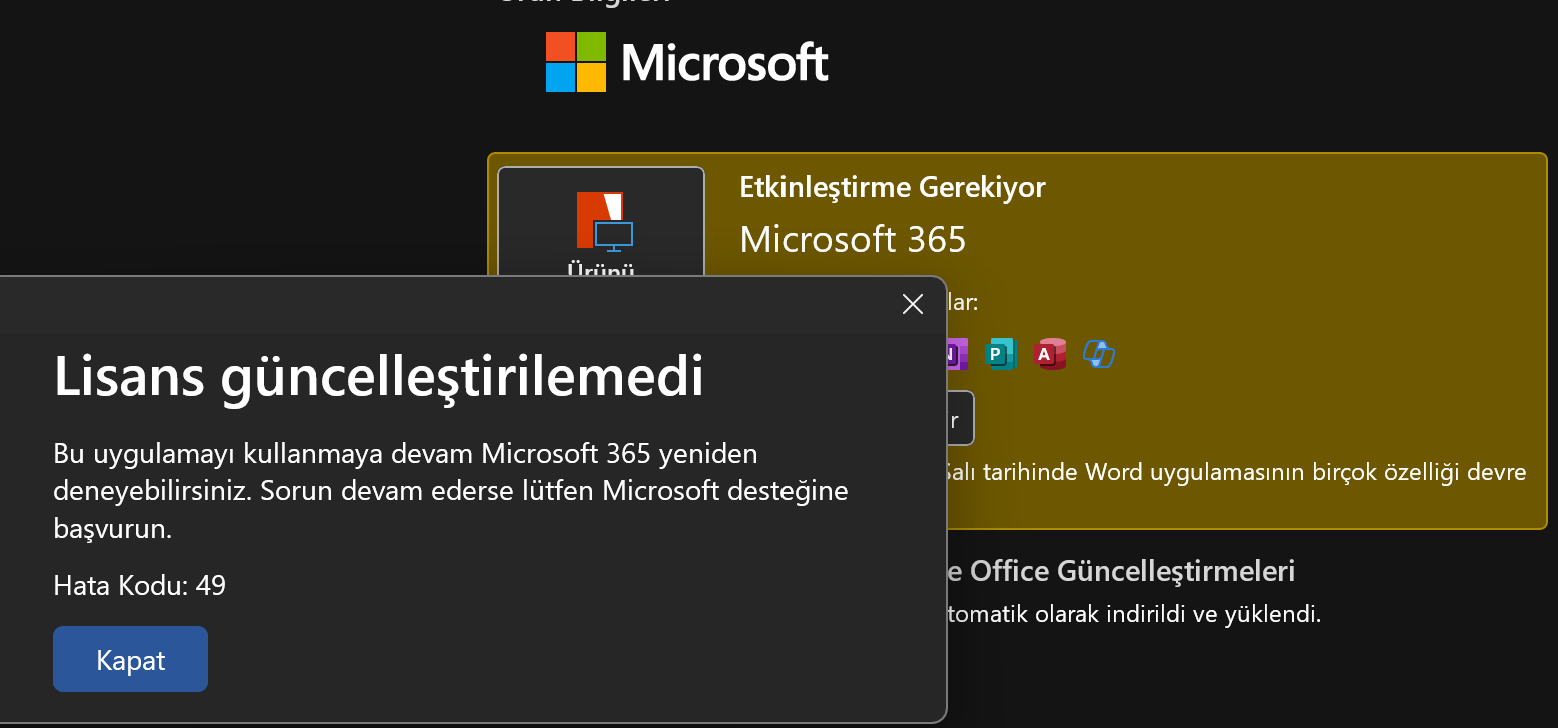Click the Ürünü activation button with Office icon
1558x728 pixels.
(601, 222)
